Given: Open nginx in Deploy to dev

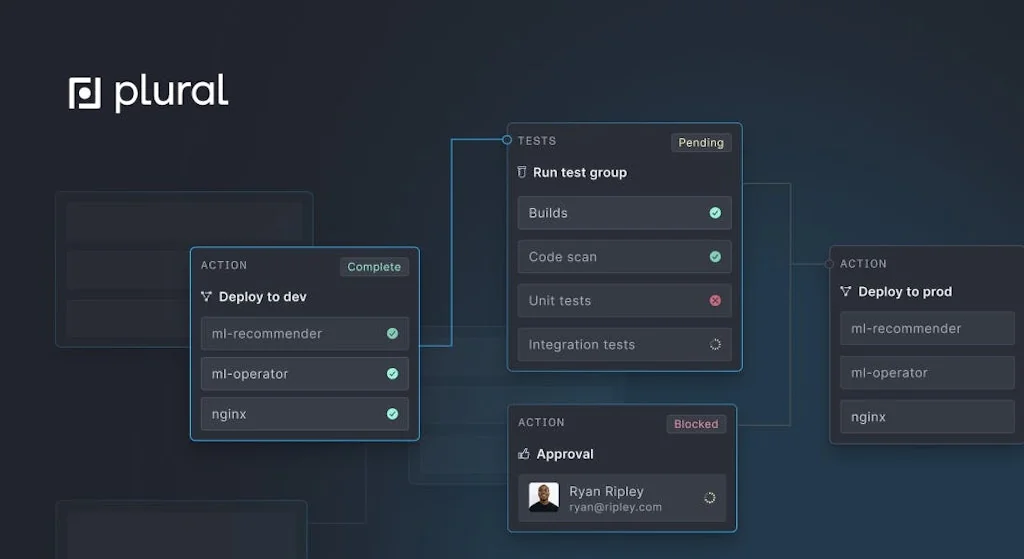Looking at the screenshot, I should pos(305,414).
